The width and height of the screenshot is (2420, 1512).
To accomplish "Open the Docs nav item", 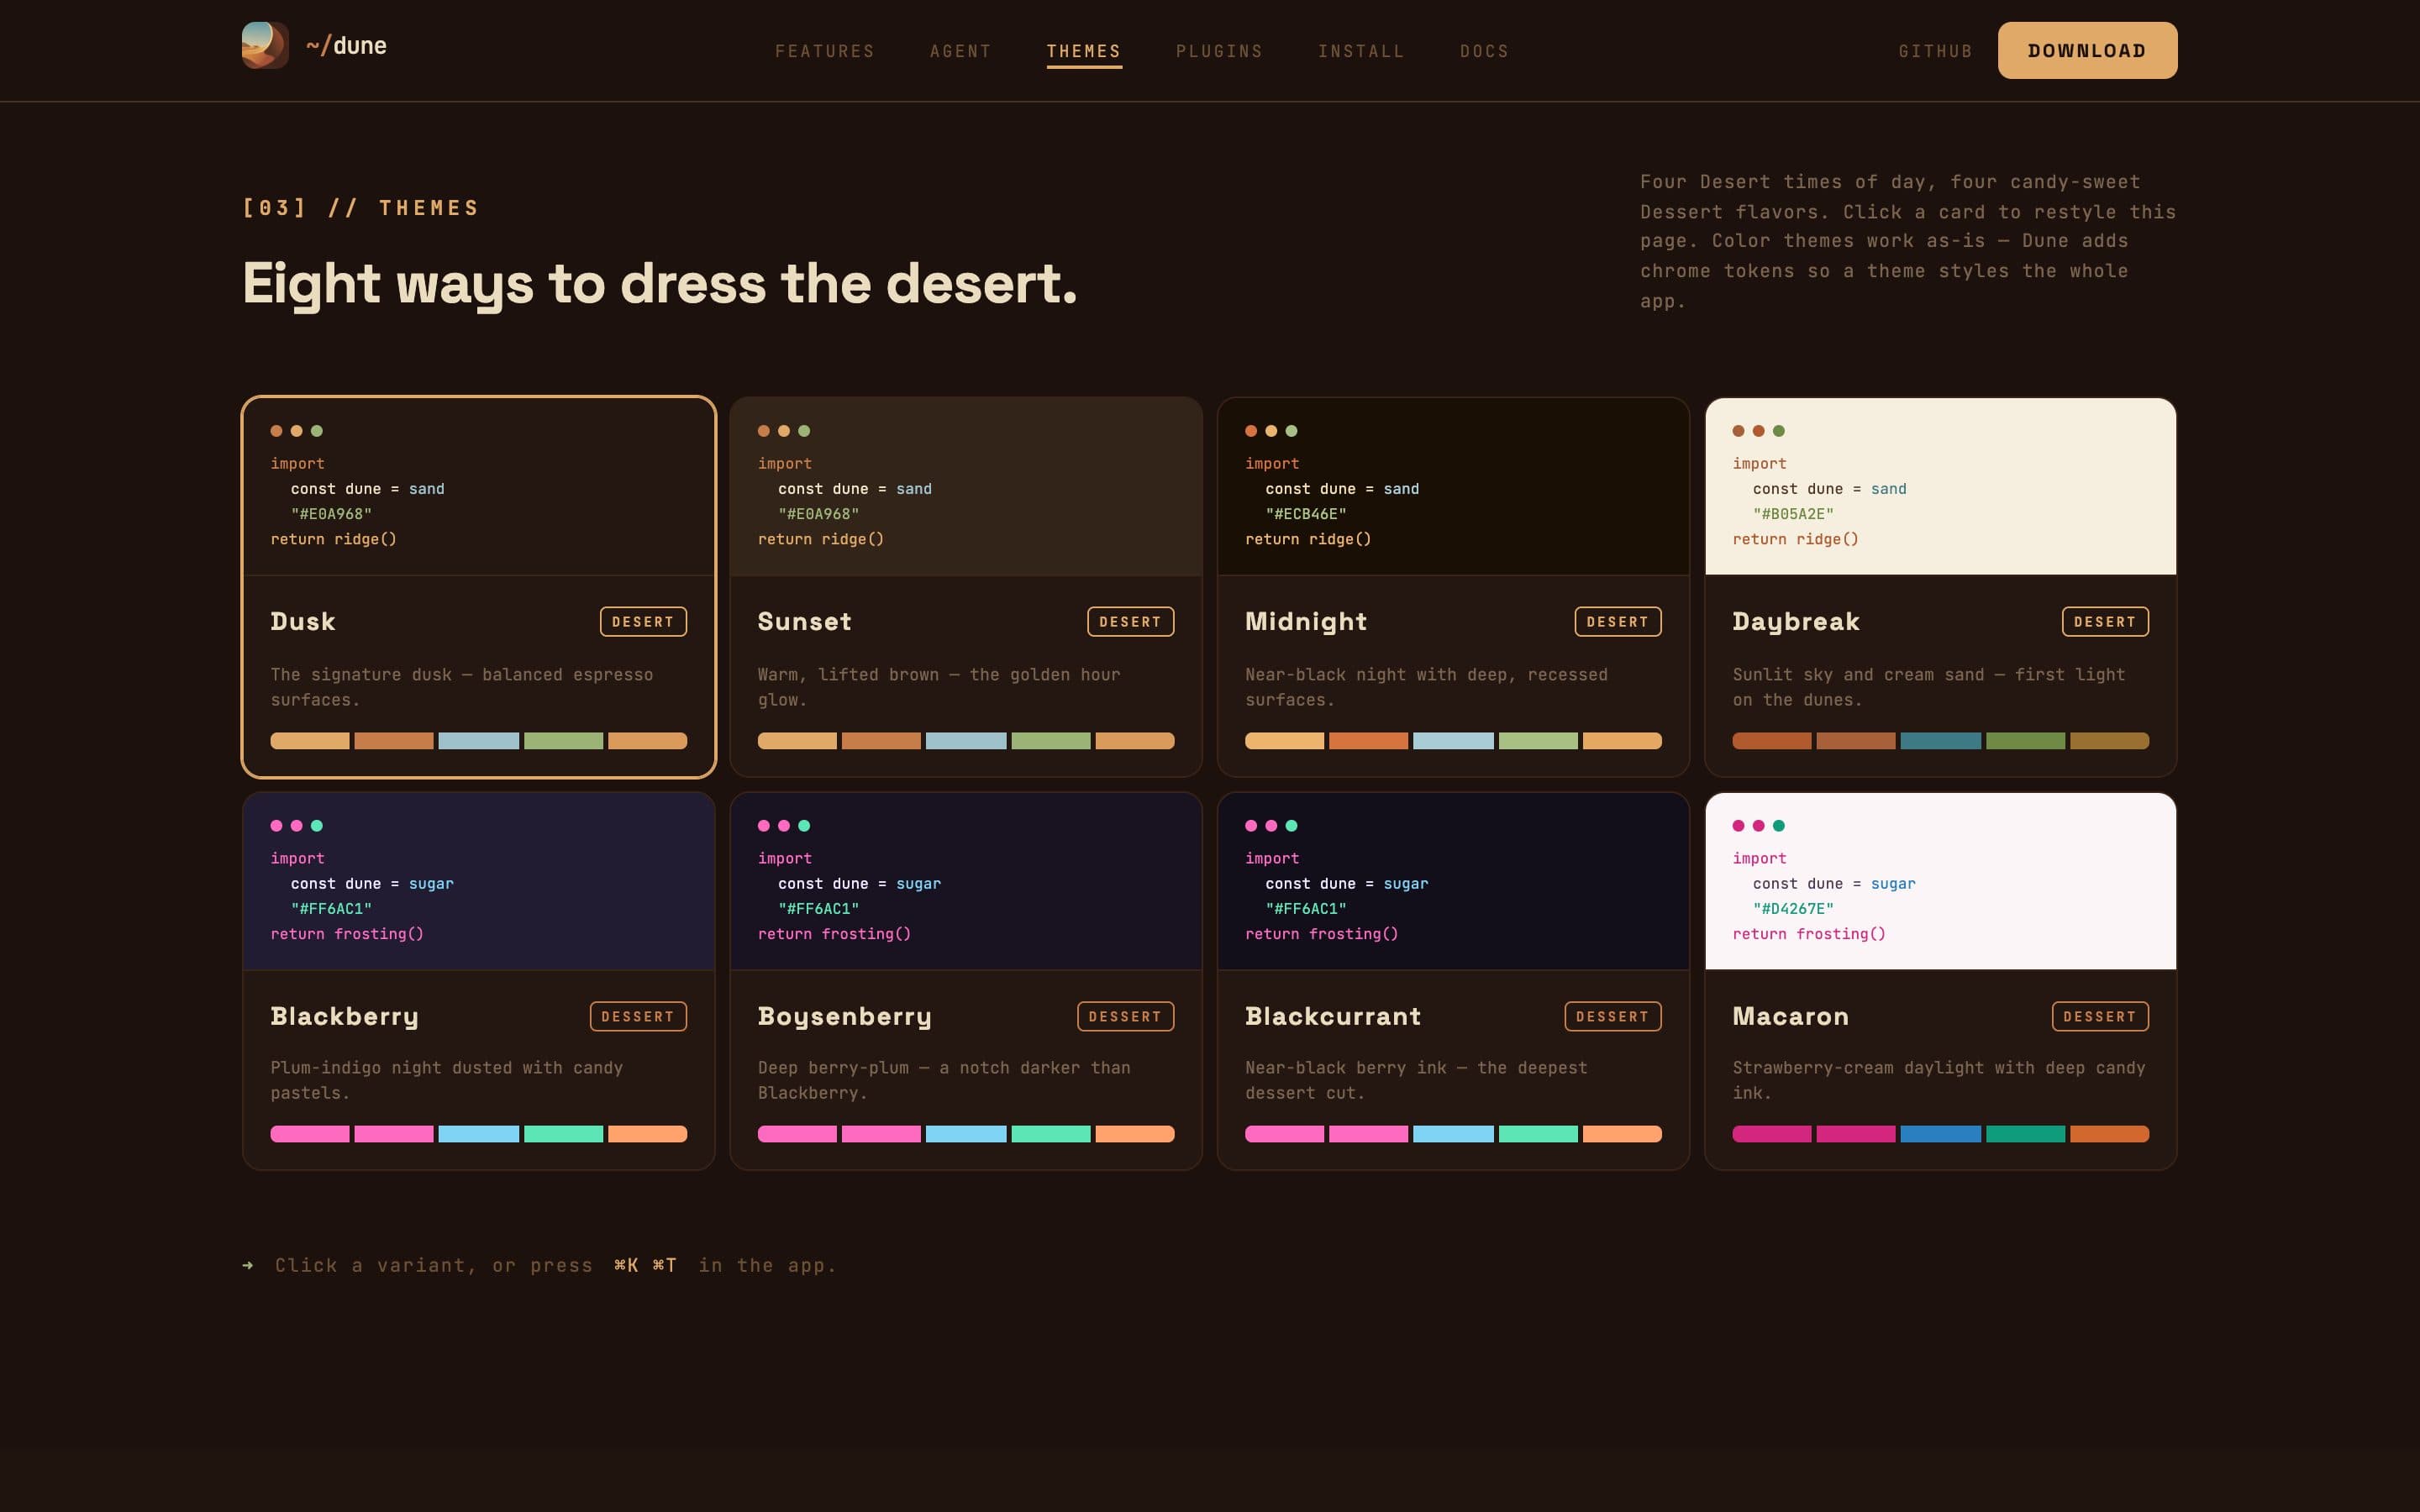I will pos(1484,51).
